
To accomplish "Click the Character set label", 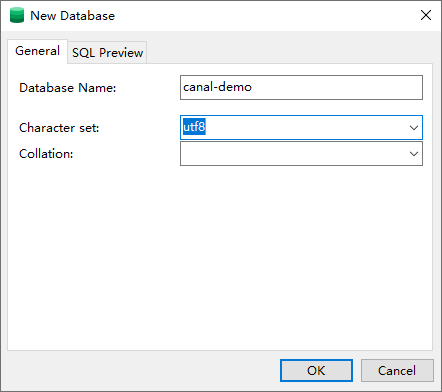I will (x=59, y=128).
